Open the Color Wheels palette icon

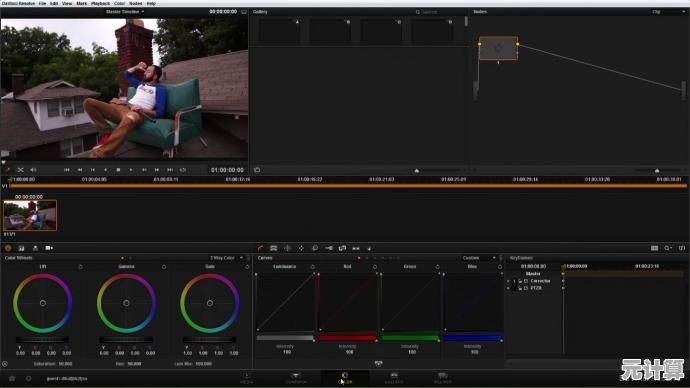click(x=8, y=248)
